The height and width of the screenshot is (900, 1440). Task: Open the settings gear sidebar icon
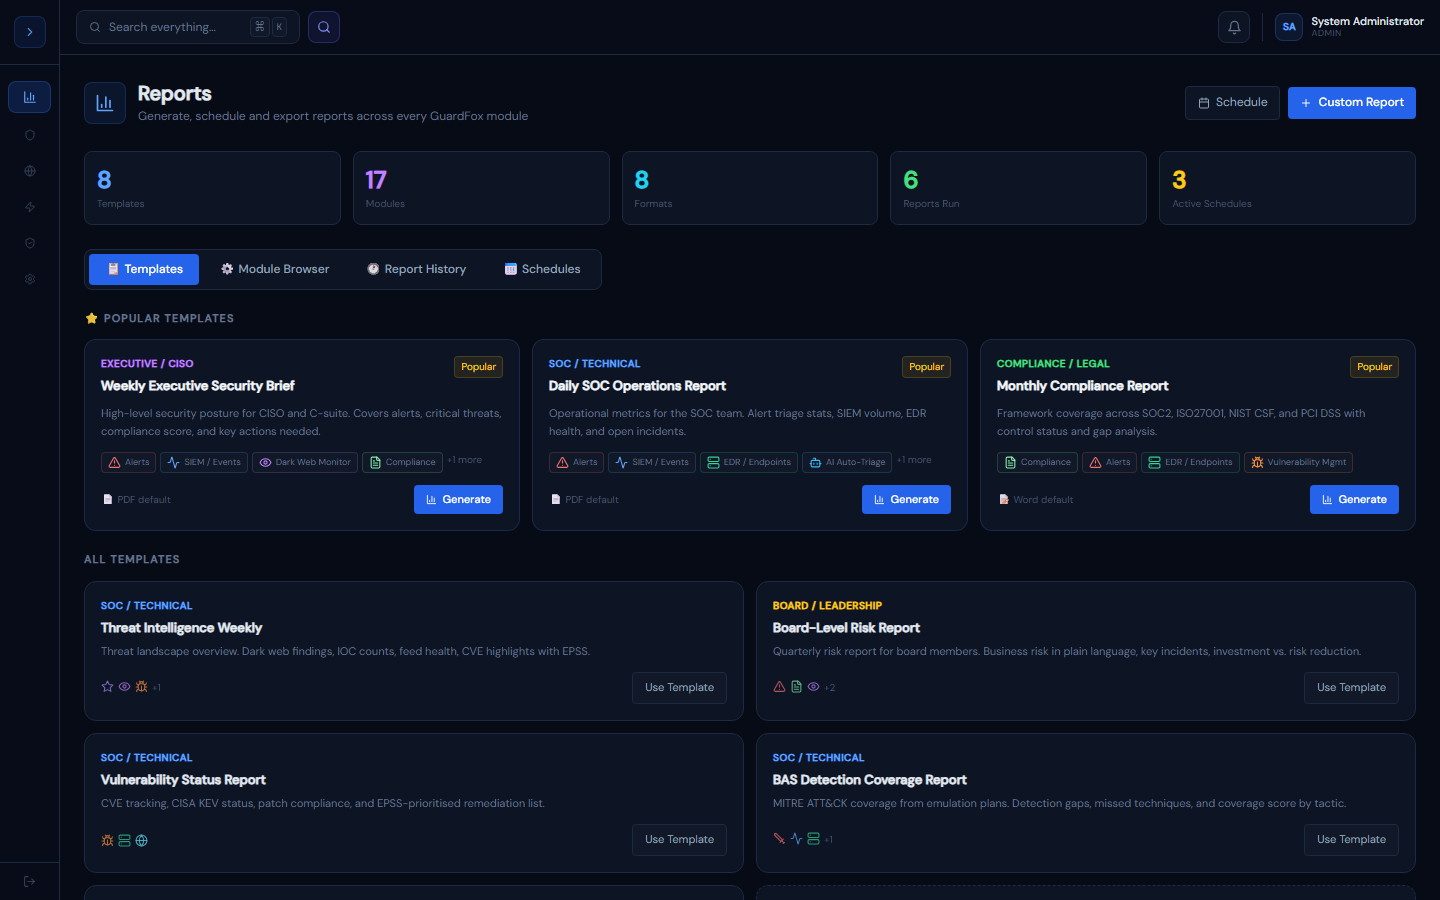tap(30, 279)
